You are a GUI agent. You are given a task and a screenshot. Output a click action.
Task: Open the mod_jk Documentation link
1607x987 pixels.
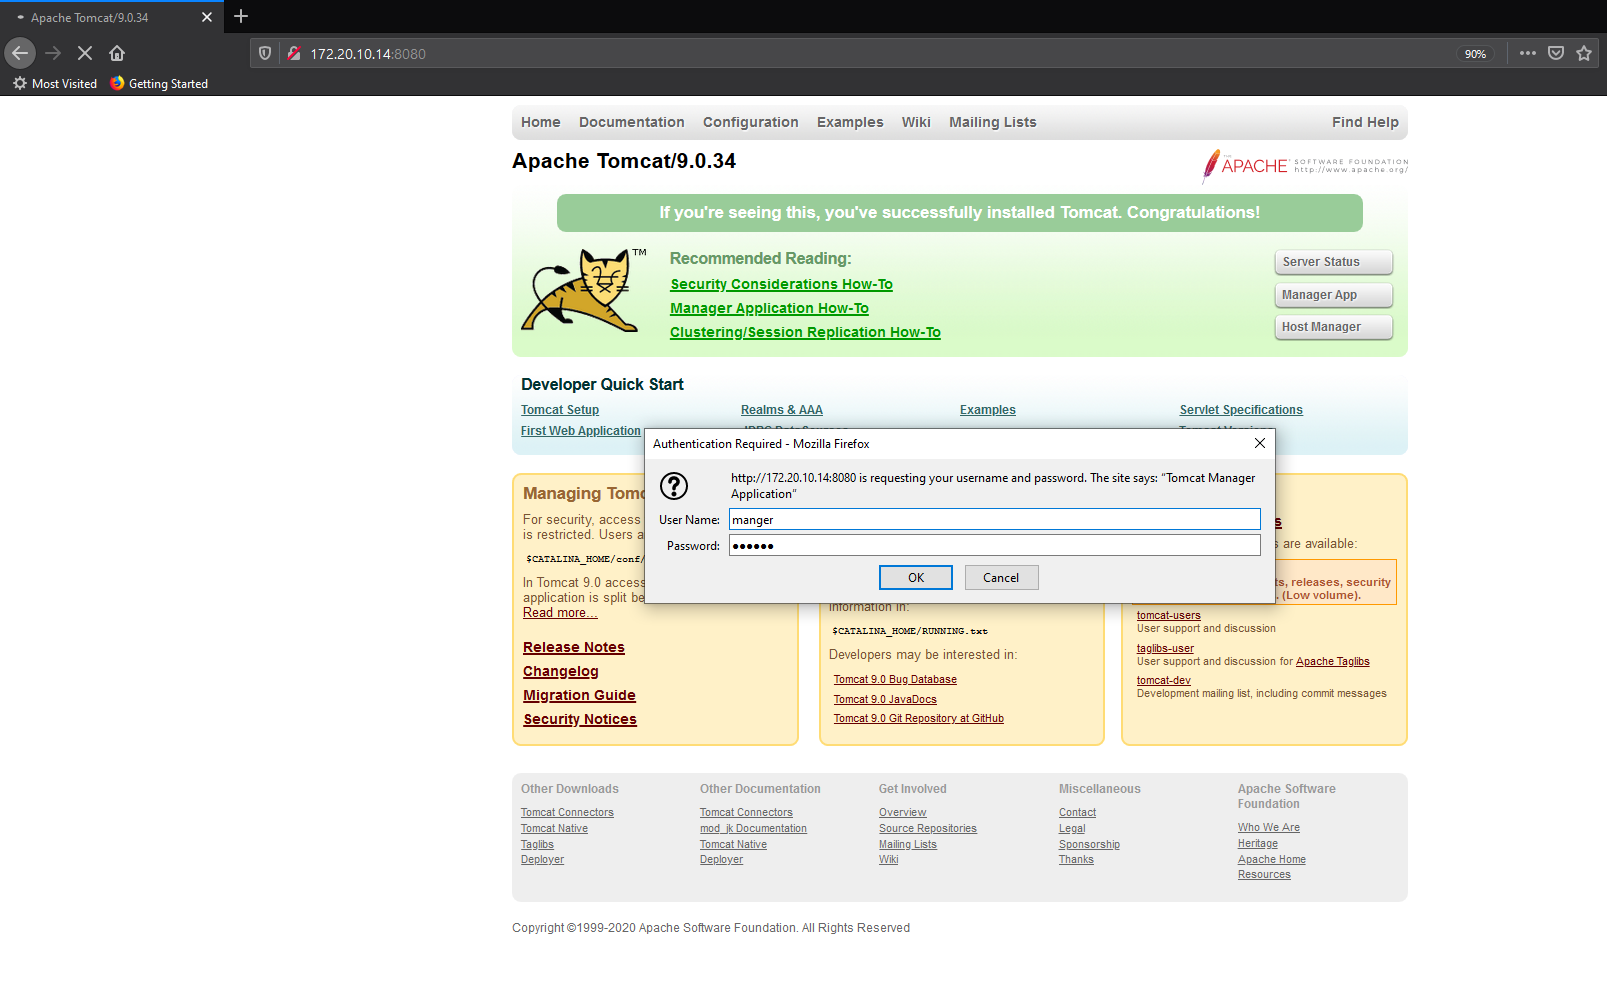753,829
